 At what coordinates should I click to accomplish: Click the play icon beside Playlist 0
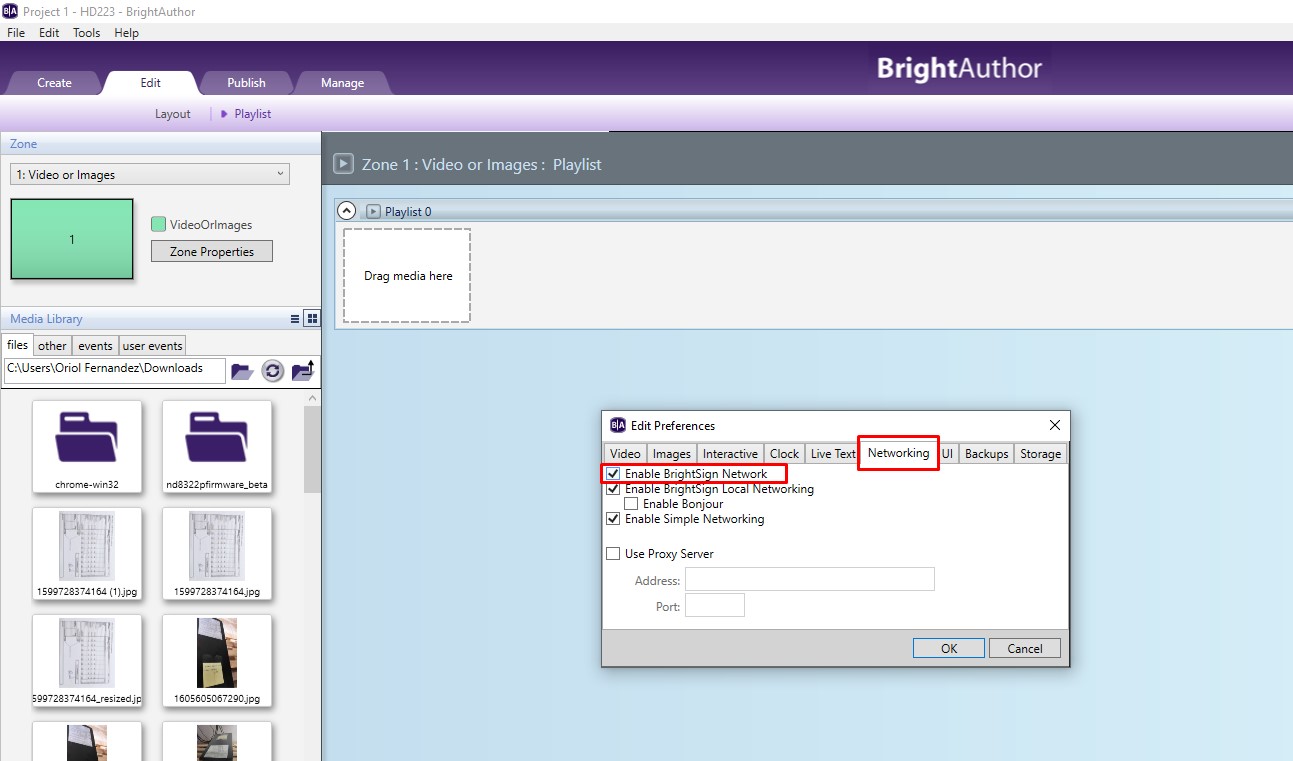coord(373,211)
